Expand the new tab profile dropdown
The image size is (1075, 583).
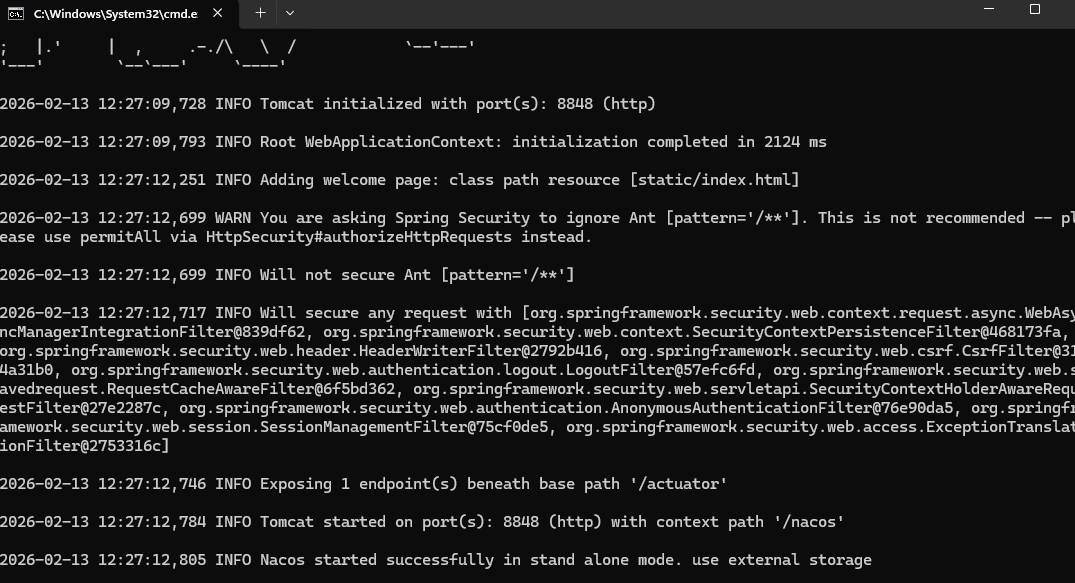(x=290, y=13)
